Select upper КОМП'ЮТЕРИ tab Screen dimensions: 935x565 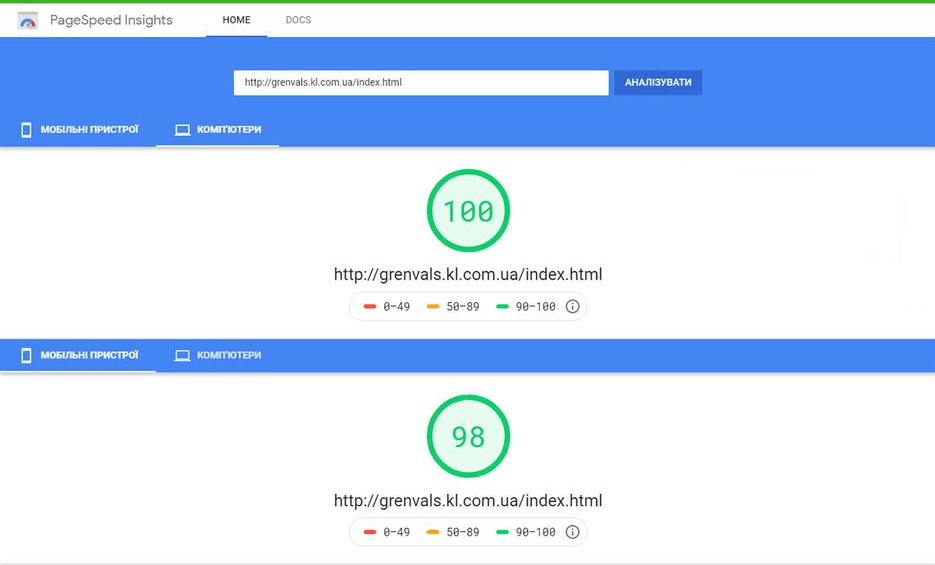pyautogui.click(x=218, y=129)
